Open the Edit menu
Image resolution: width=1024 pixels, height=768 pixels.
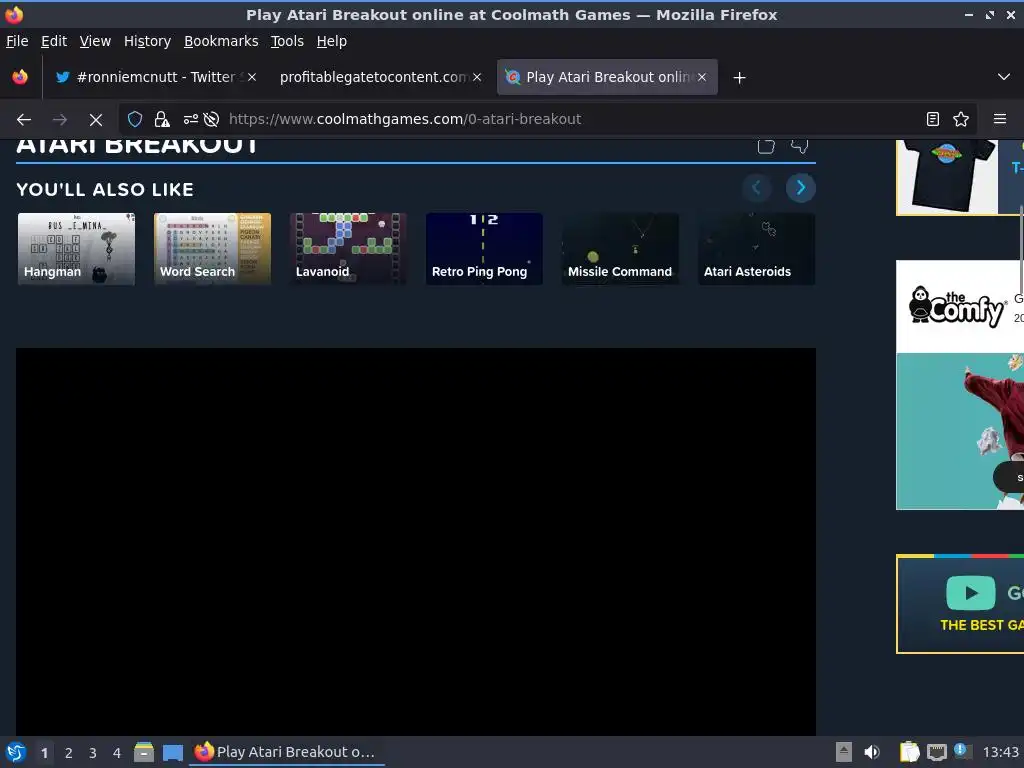pyautogui.click(x=54, y=41)
